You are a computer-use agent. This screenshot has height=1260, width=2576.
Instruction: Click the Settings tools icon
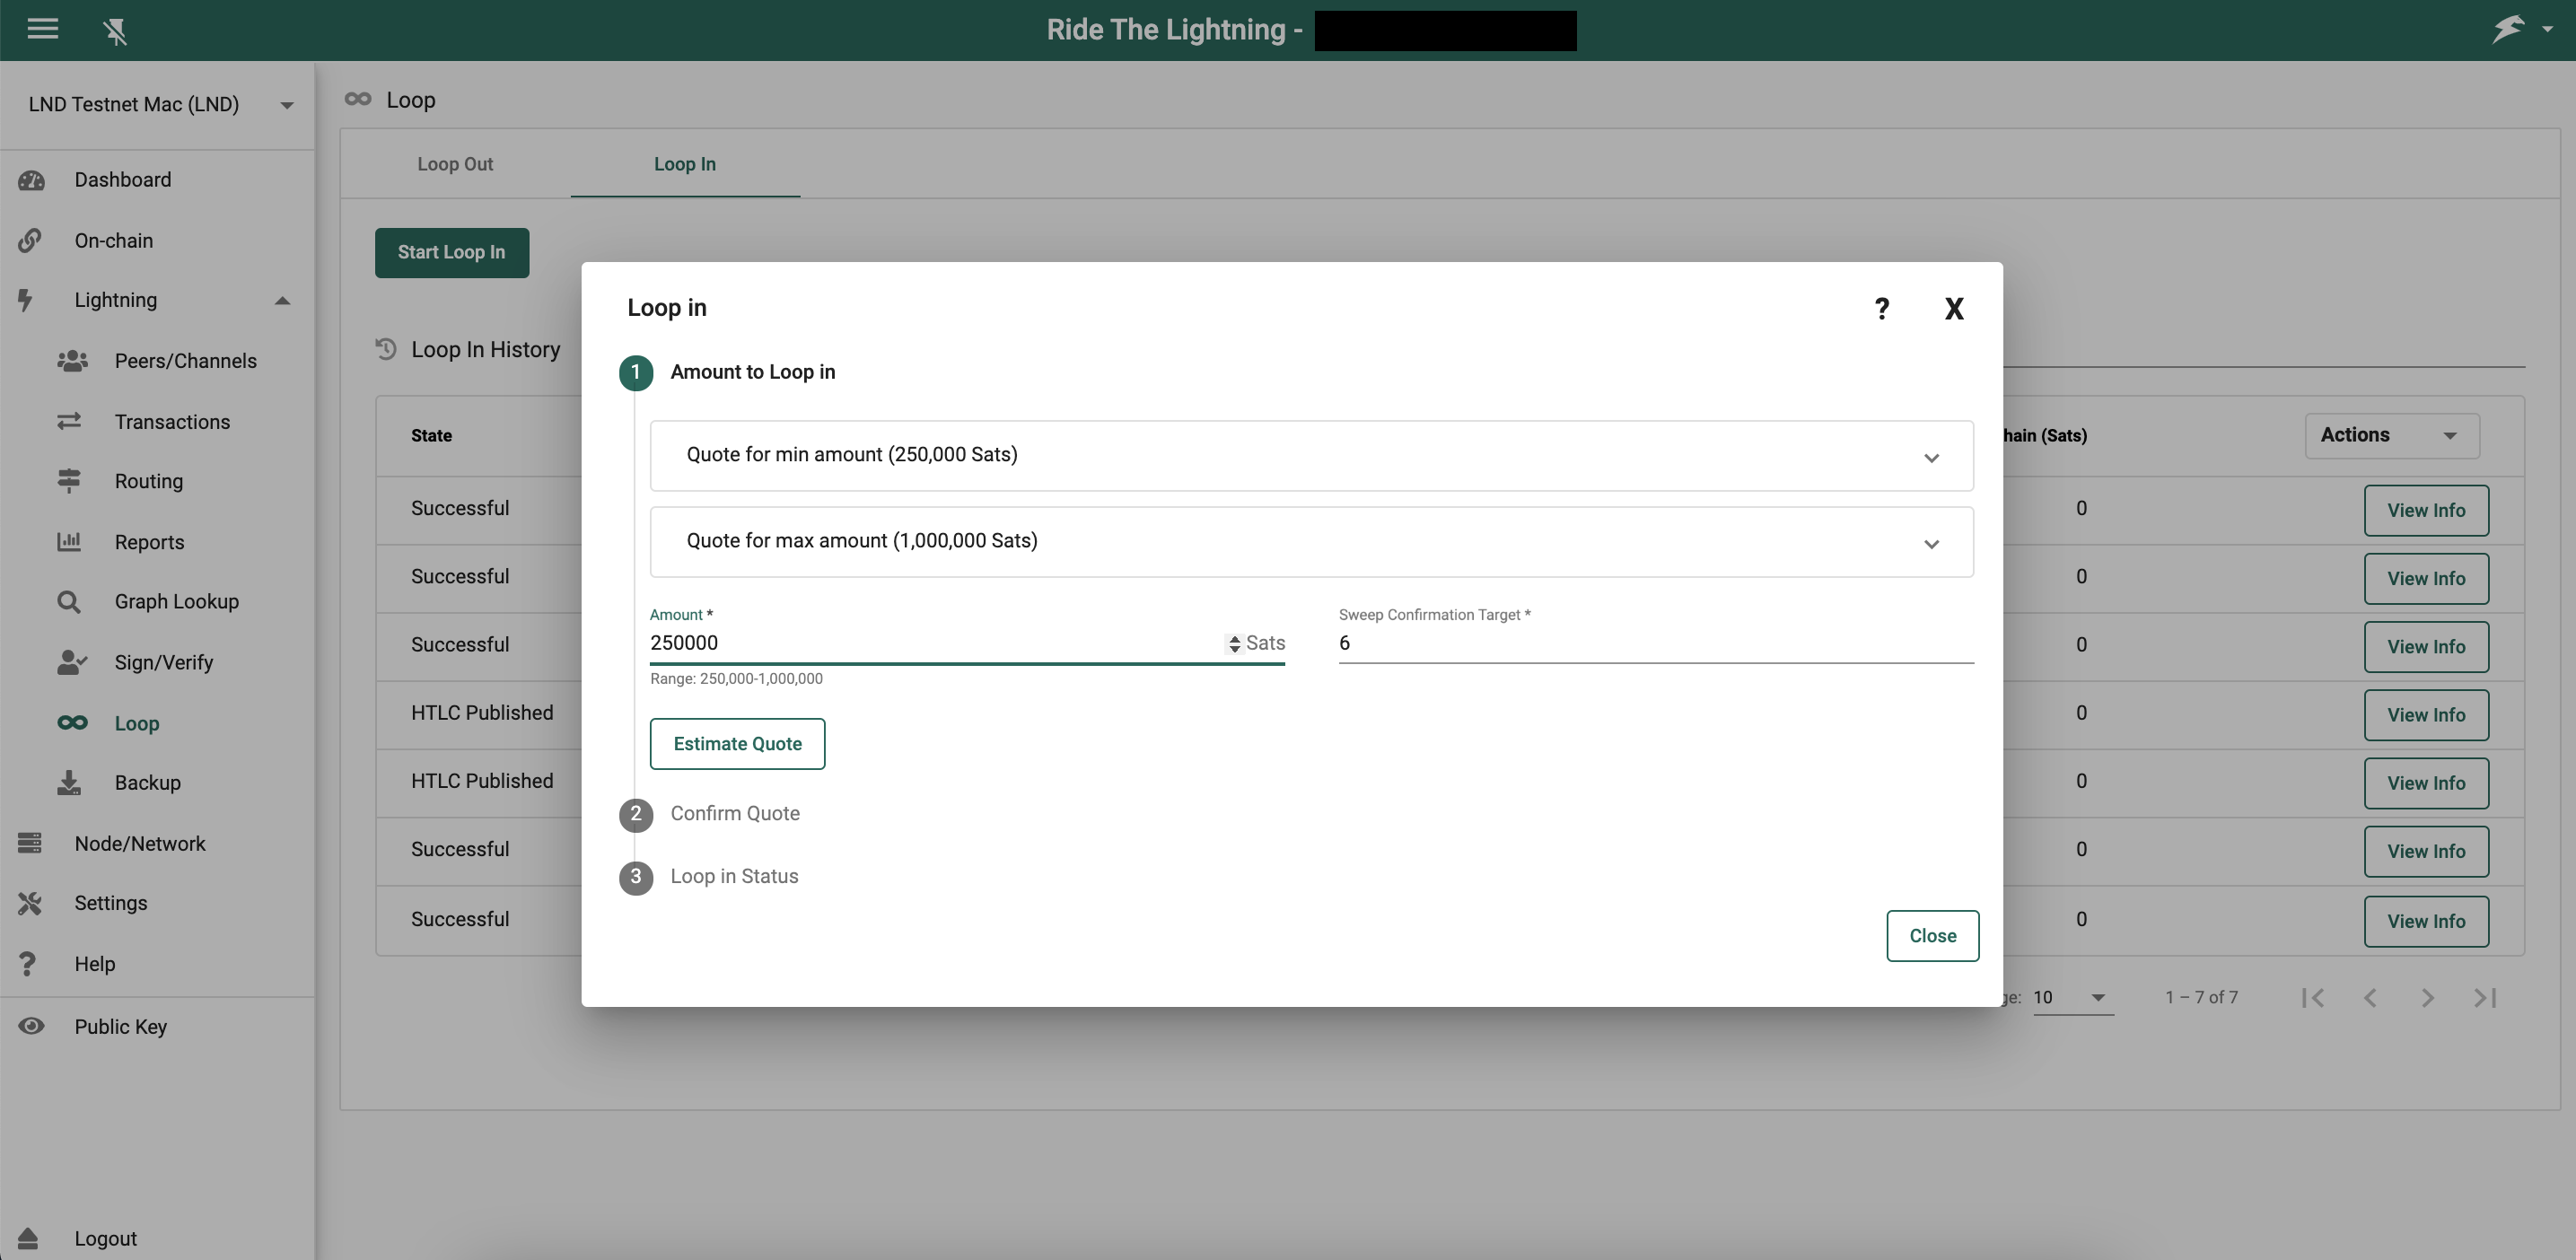tap(30, 903)
